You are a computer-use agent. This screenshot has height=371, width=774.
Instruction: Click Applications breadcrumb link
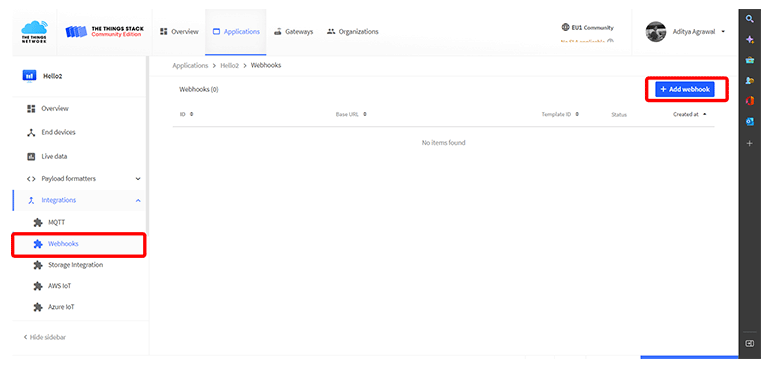[x=190, y=65]
